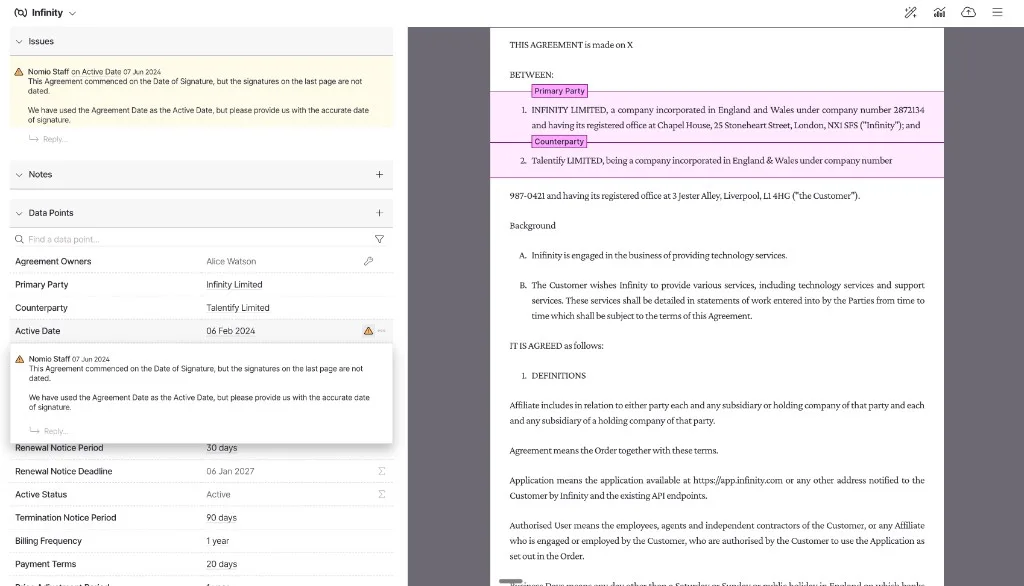The height and width of the screenshot is (586, 1024).
Task: Click the Find a data point search field
Action: [x=196, y=239]
